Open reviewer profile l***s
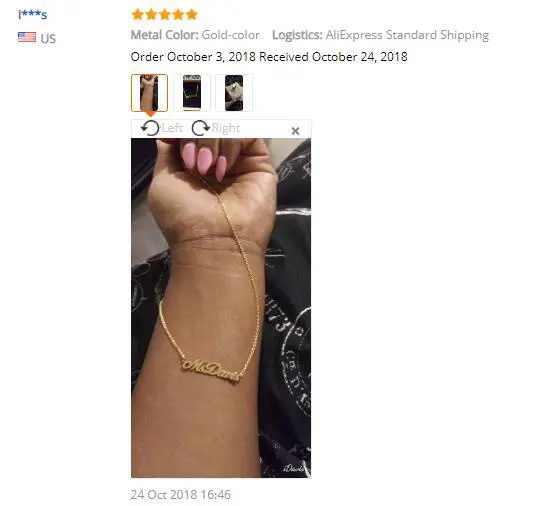This screenshot has height=506, width=557. (x=33, y=15)
